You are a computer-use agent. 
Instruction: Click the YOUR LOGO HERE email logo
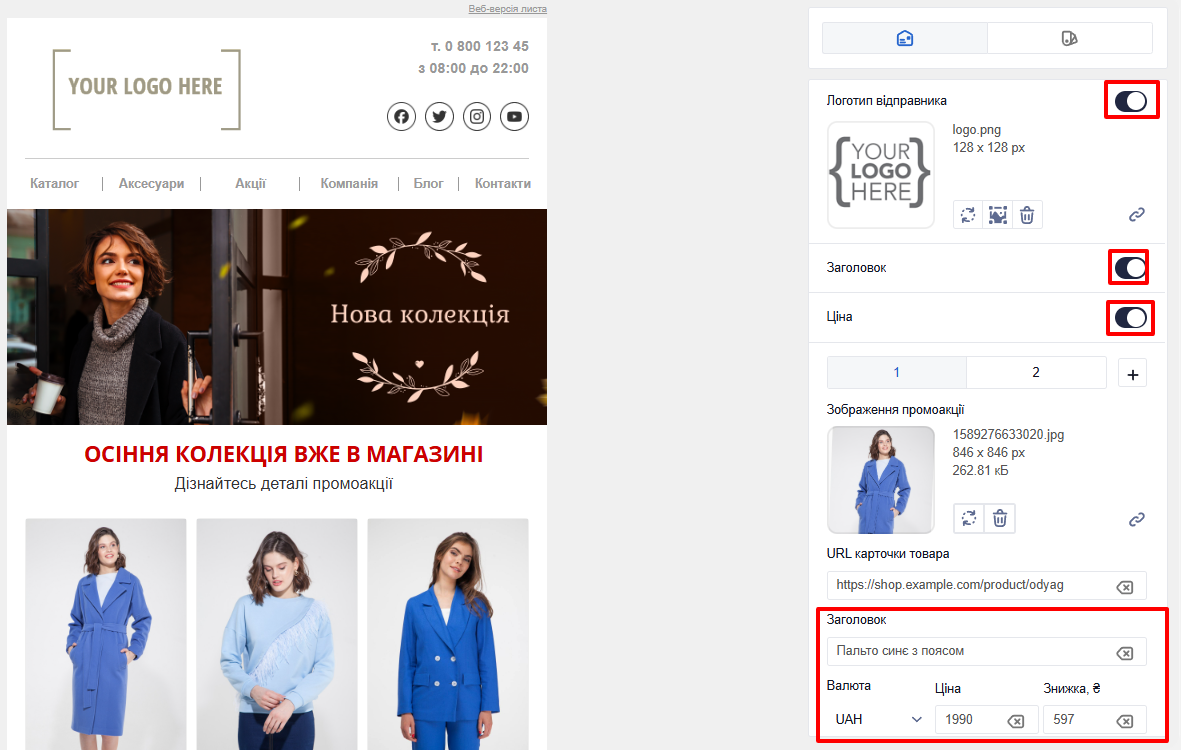(146, 90)
